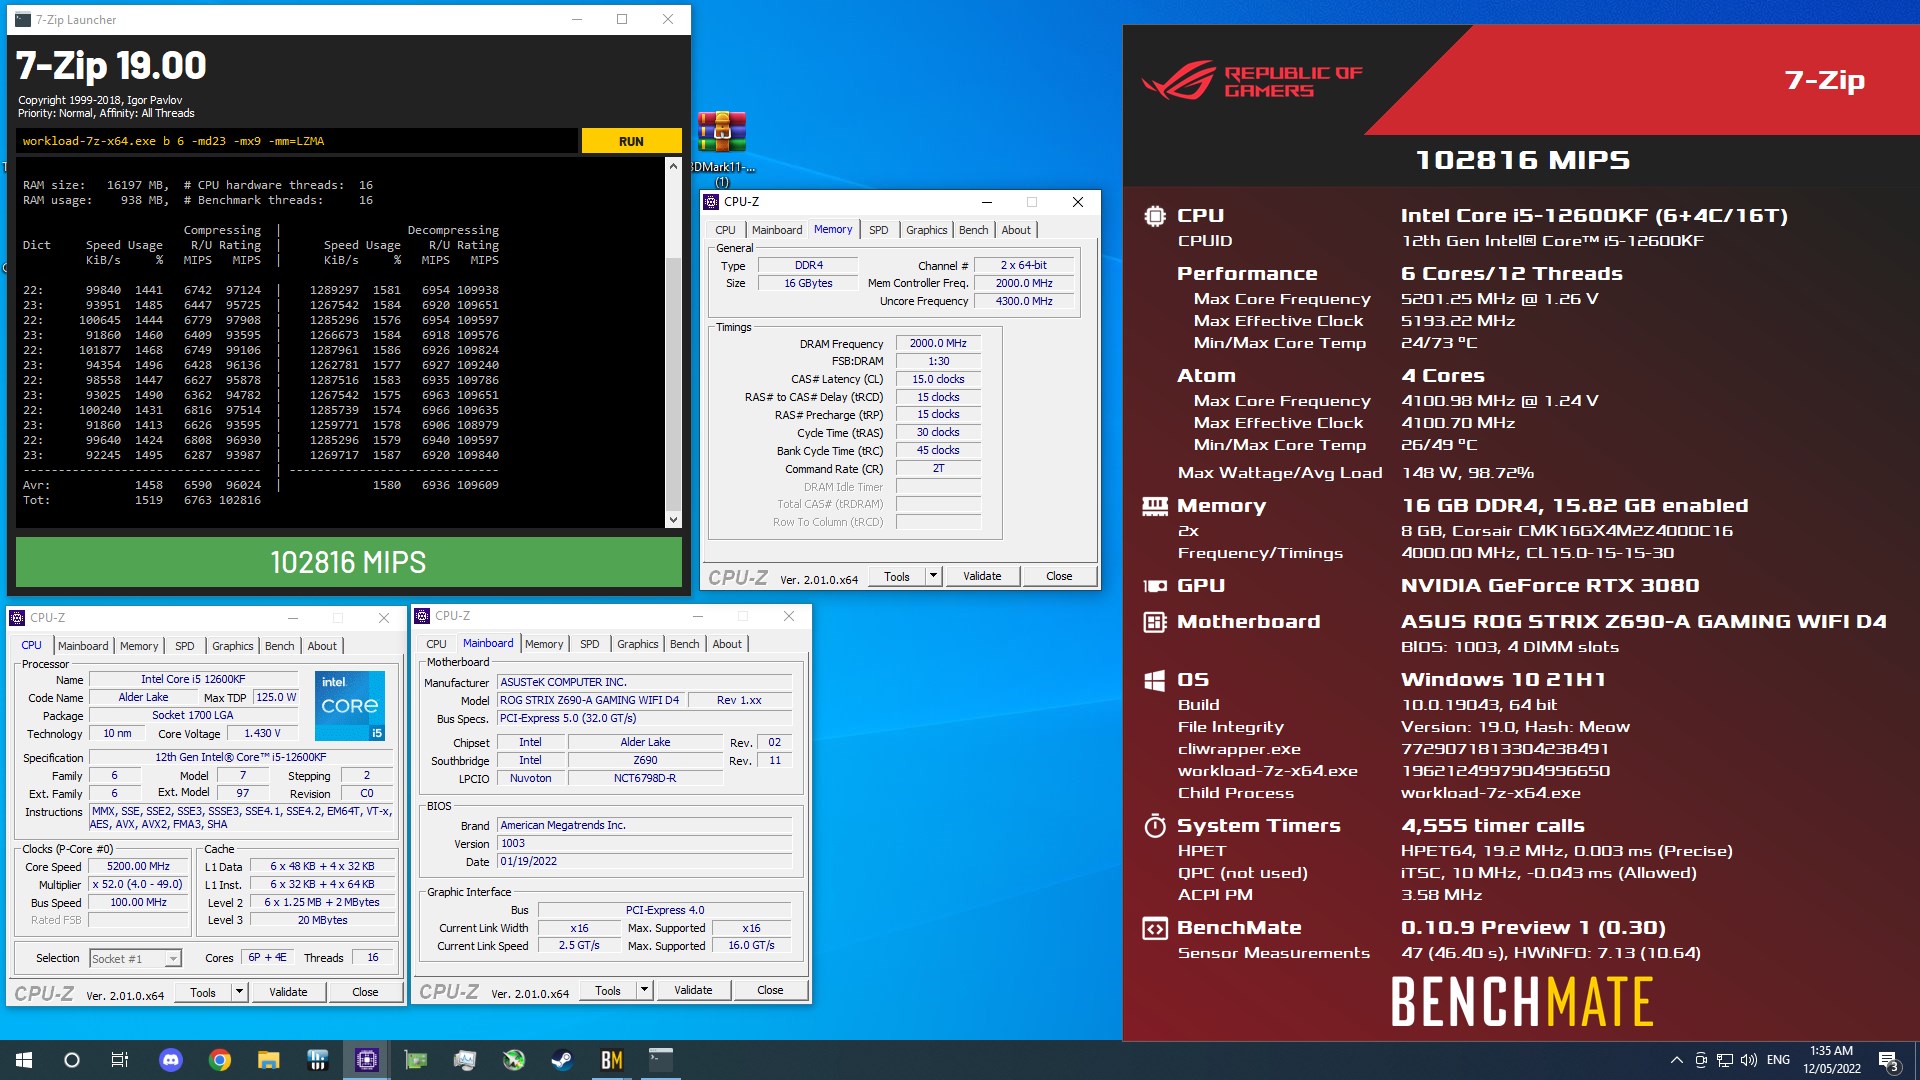Open Memory tab in Processor CPU-Z window
Image resolution: width=1920 pixels, height=1080 pixels.
[x=139, y=646]
